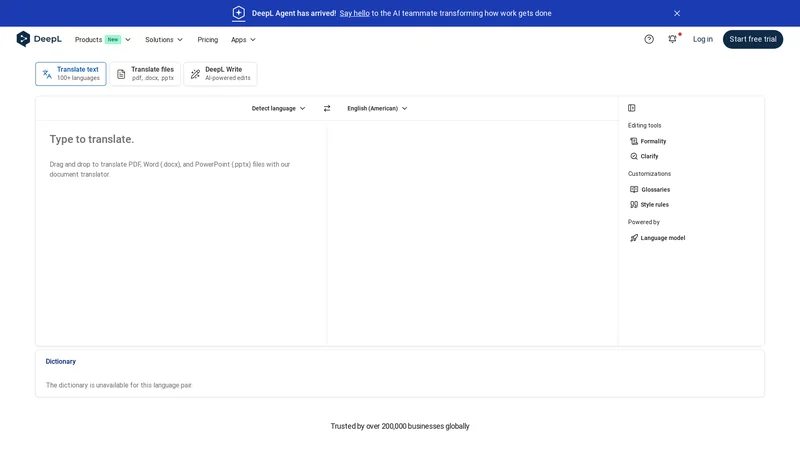The width and height of the screenshot is (800, 450).
Task: Follow the Say hello link
Action: pyautogui.click(x=355, y=13)
